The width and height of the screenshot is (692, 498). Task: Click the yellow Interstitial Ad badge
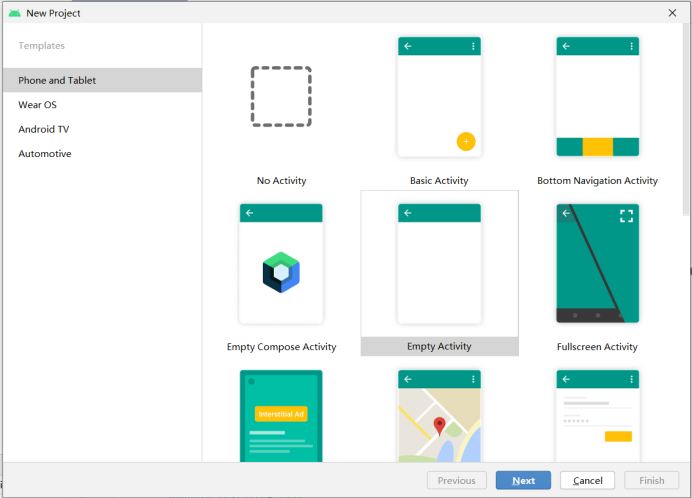coord(281,414)
